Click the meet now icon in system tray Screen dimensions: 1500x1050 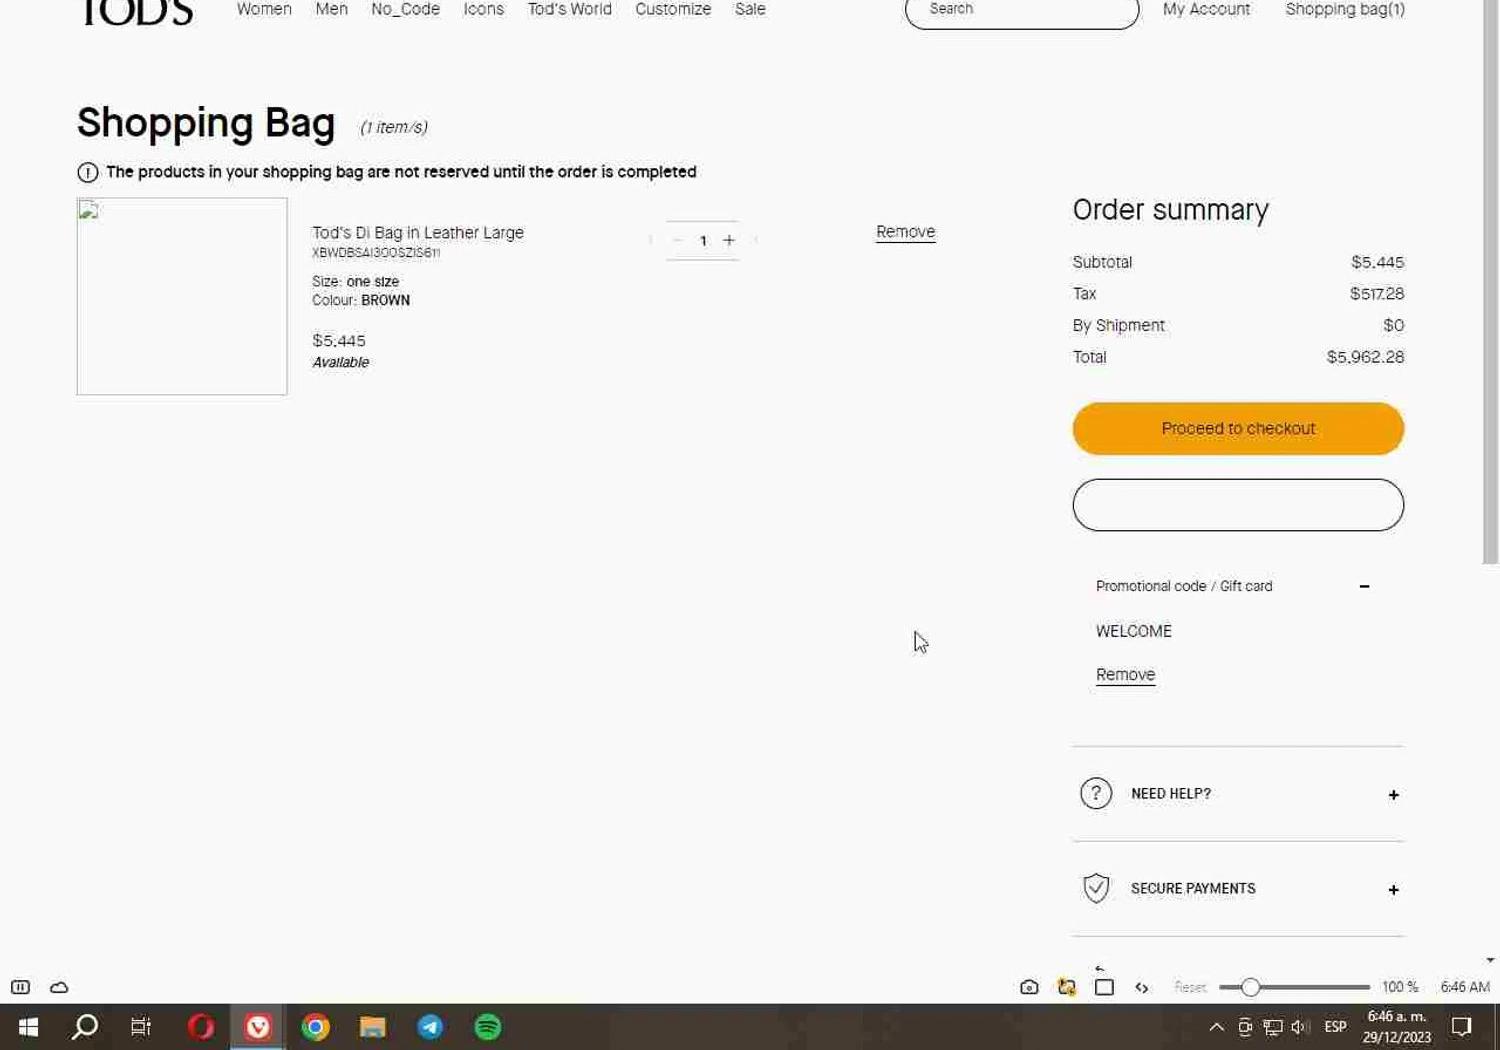[1245, 1027]
